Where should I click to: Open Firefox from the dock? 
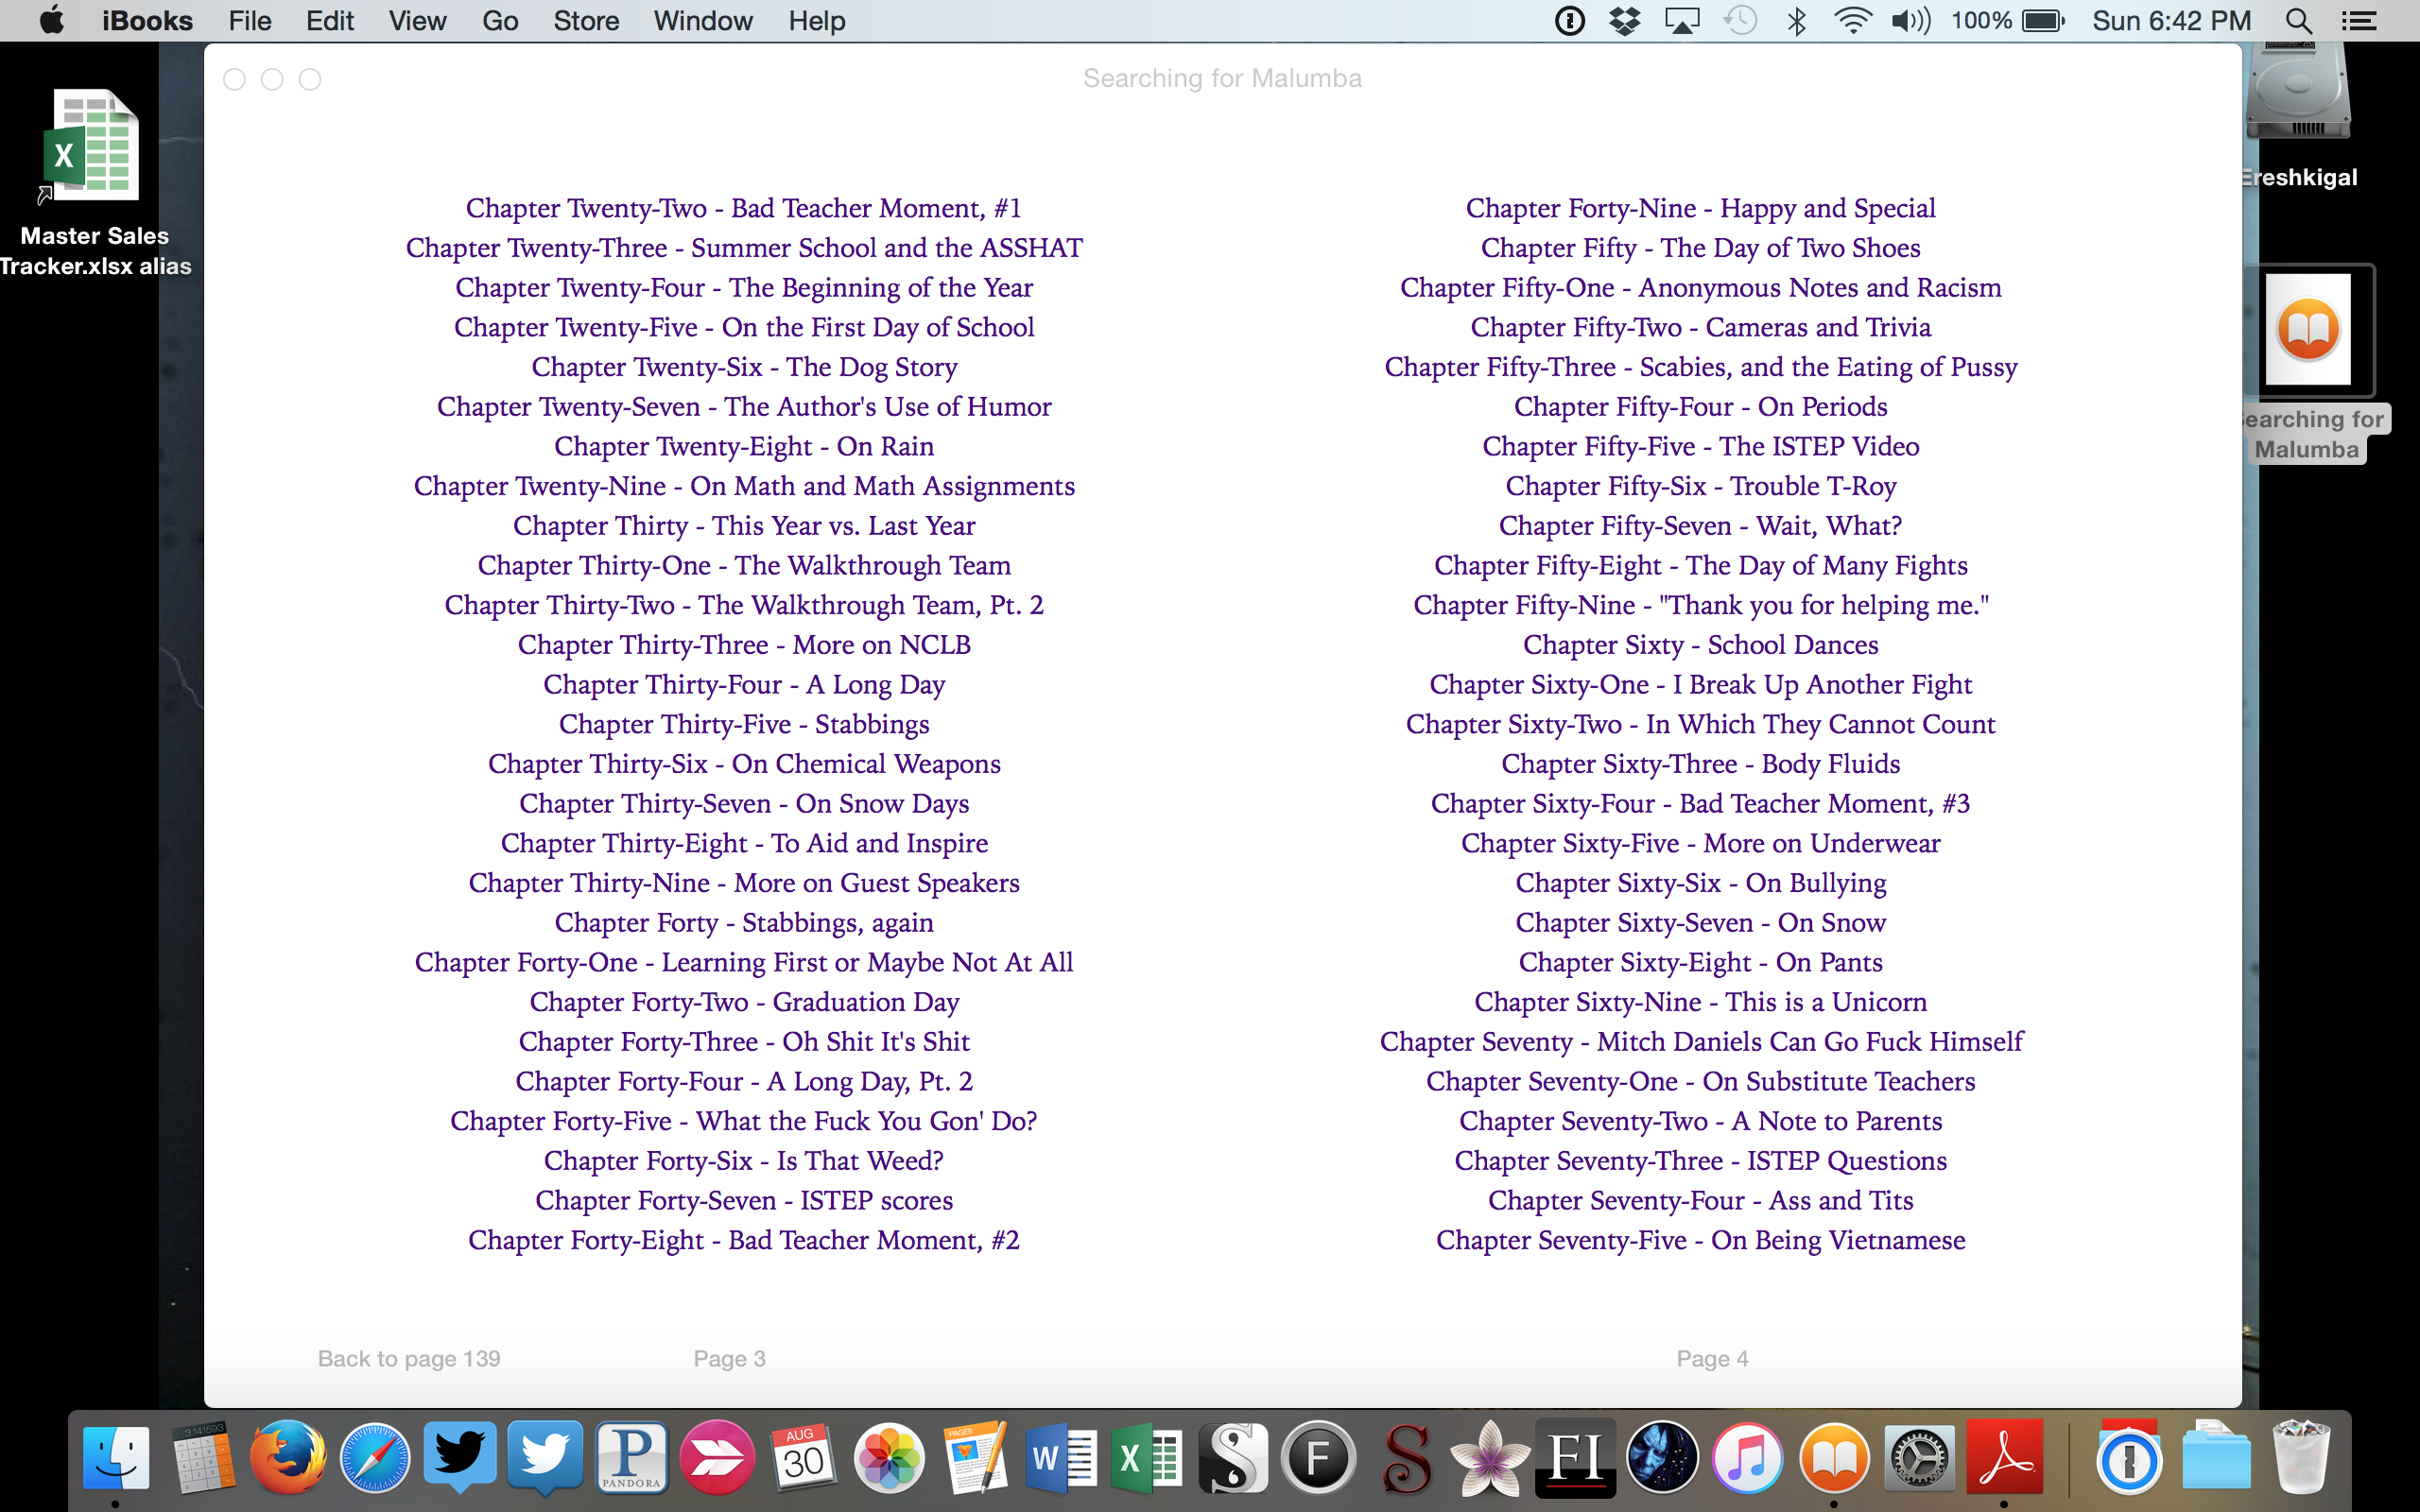coord(288,1457)
